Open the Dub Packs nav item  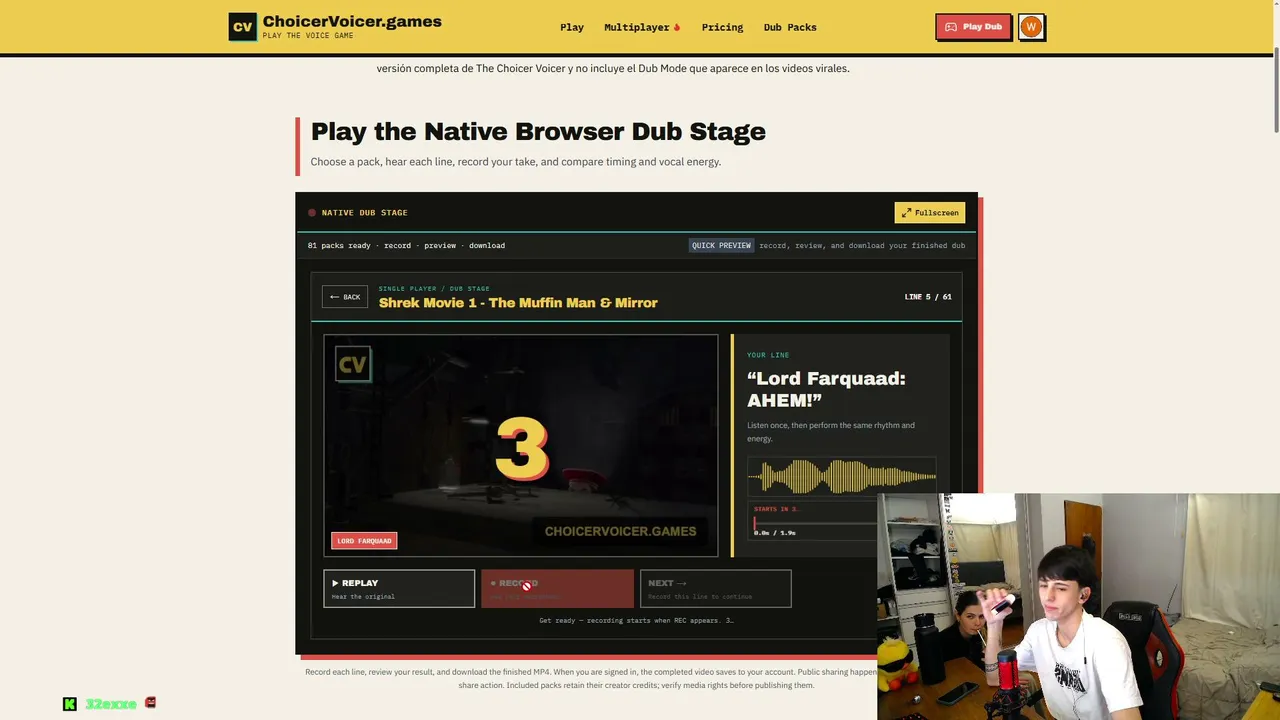pos(790,27)
